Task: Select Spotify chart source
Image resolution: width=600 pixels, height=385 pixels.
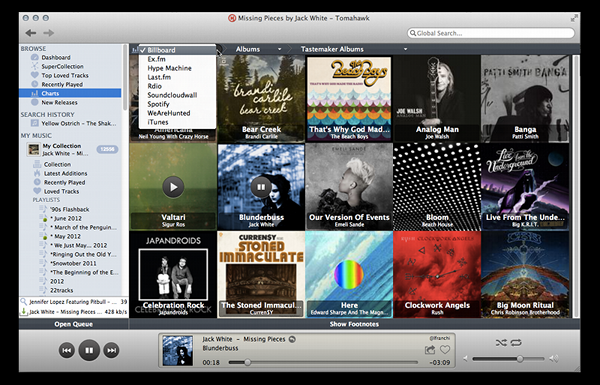Action: [178, 104]
